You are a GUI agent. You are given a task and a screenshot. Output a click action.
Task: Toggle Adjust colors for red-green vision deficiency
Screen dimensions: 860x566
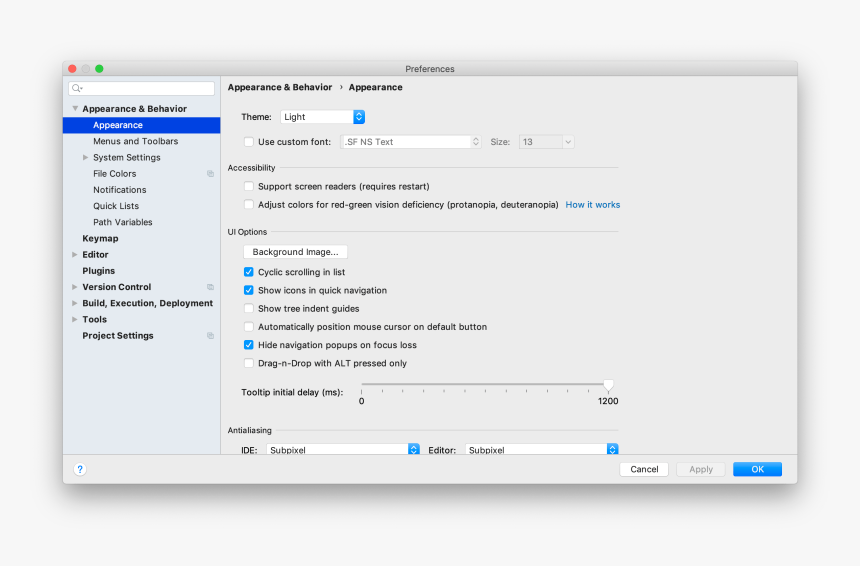tap(249, 205)
